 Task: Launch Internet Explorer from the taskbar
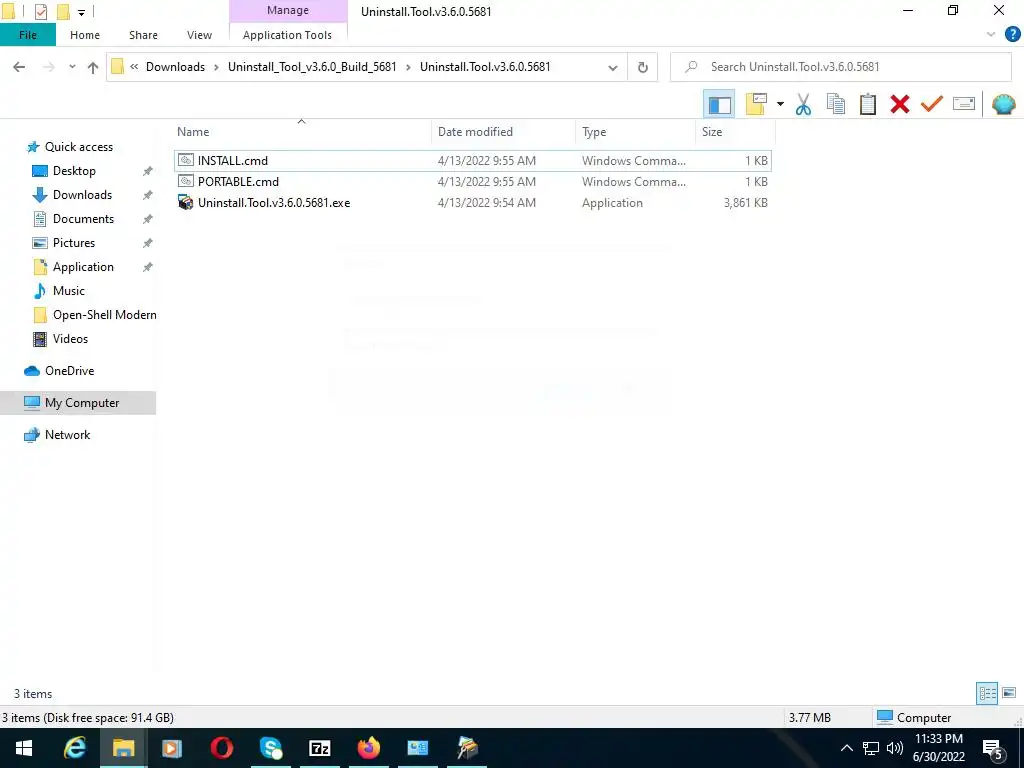(75, 748)
